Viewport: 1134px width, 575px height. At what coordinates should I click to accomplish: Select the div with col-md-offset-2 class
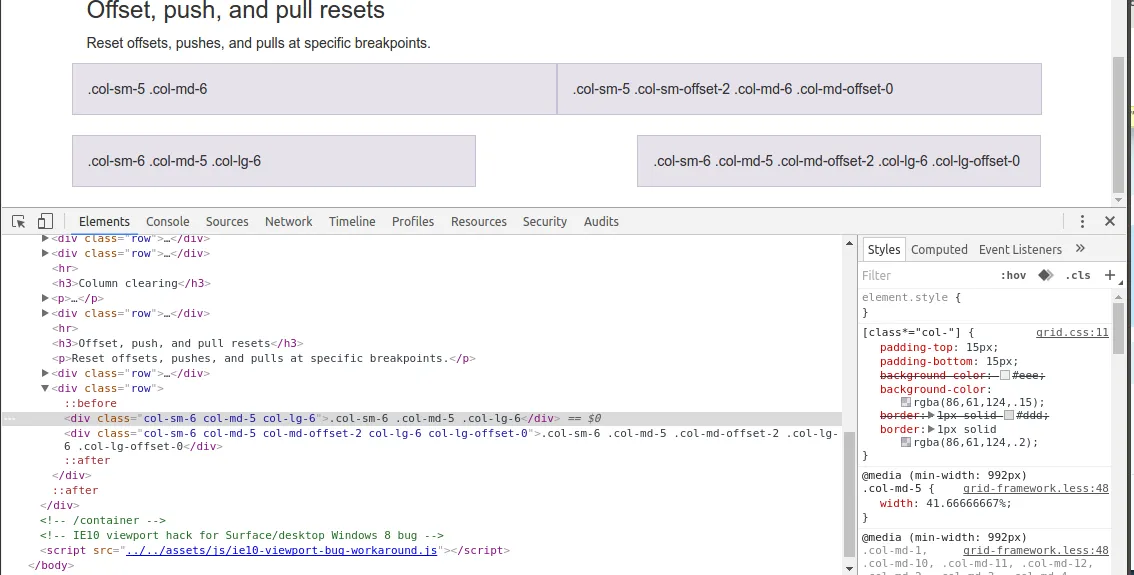(451, 440)
